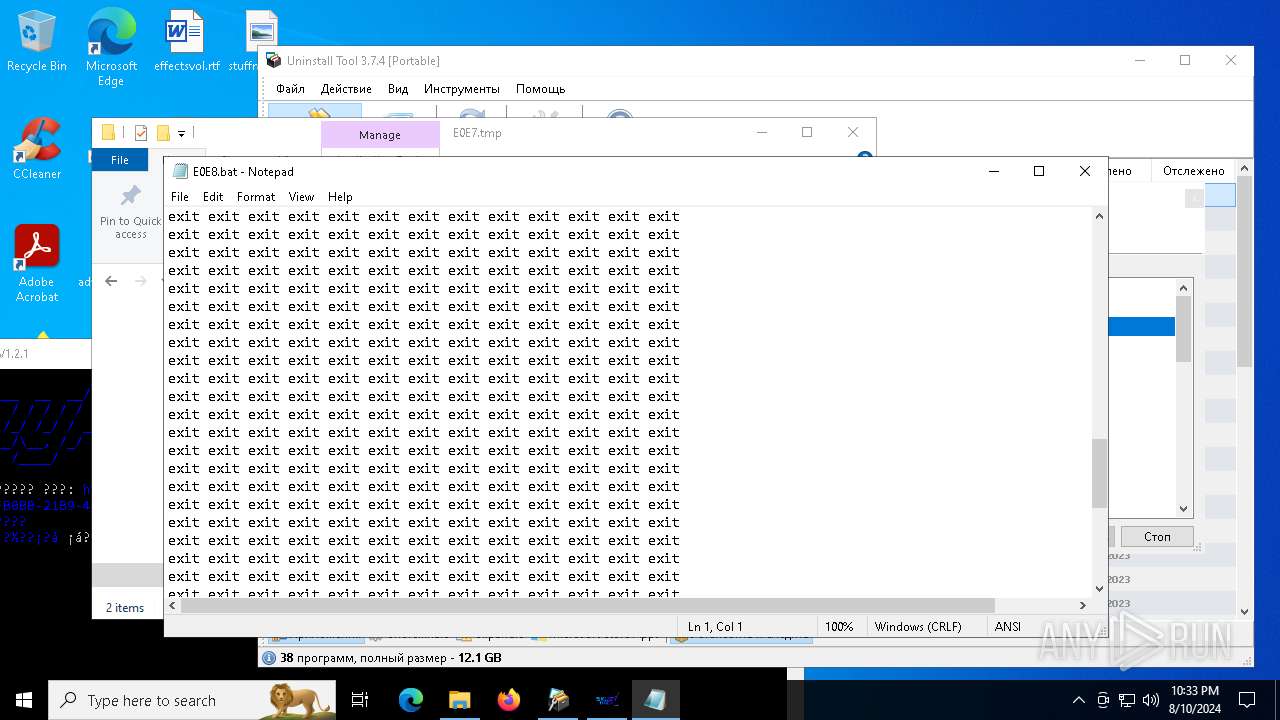The width and height of the screenshot is (1280, 720).
Task: Click the Properties checkmark icon in Explorer quick toolbar
Action: (x=140, y=132)
